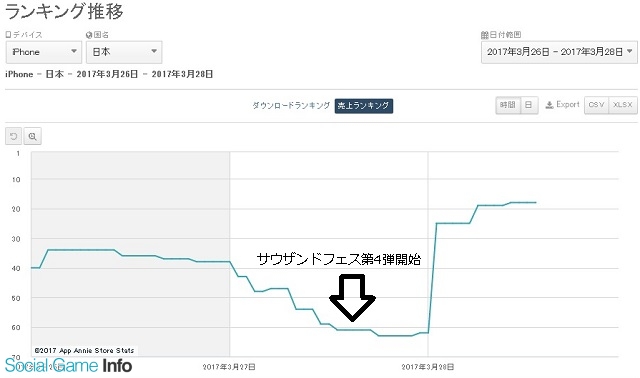Click the Export download icon
This screenshot has width=640, height=378.
point(549,105)
